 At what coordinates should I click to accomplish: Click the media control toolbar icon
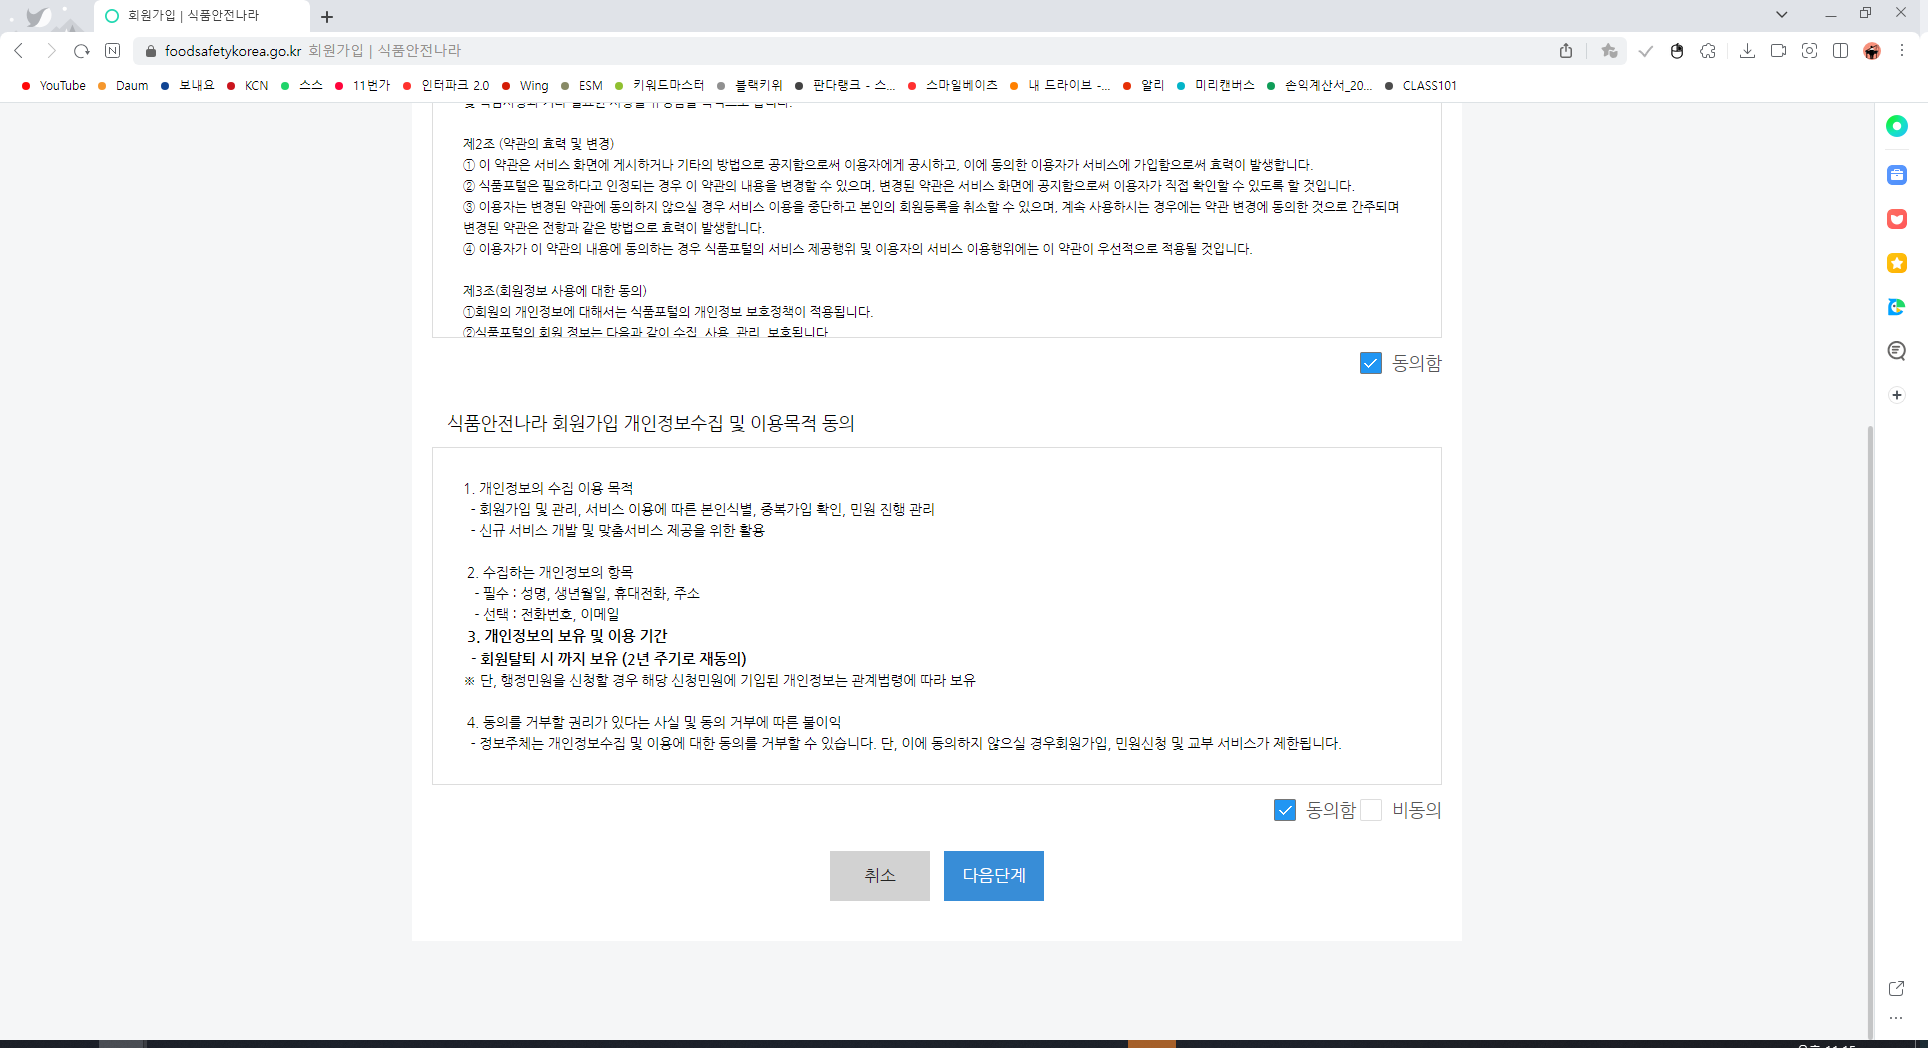click(x=1778, y=51)
